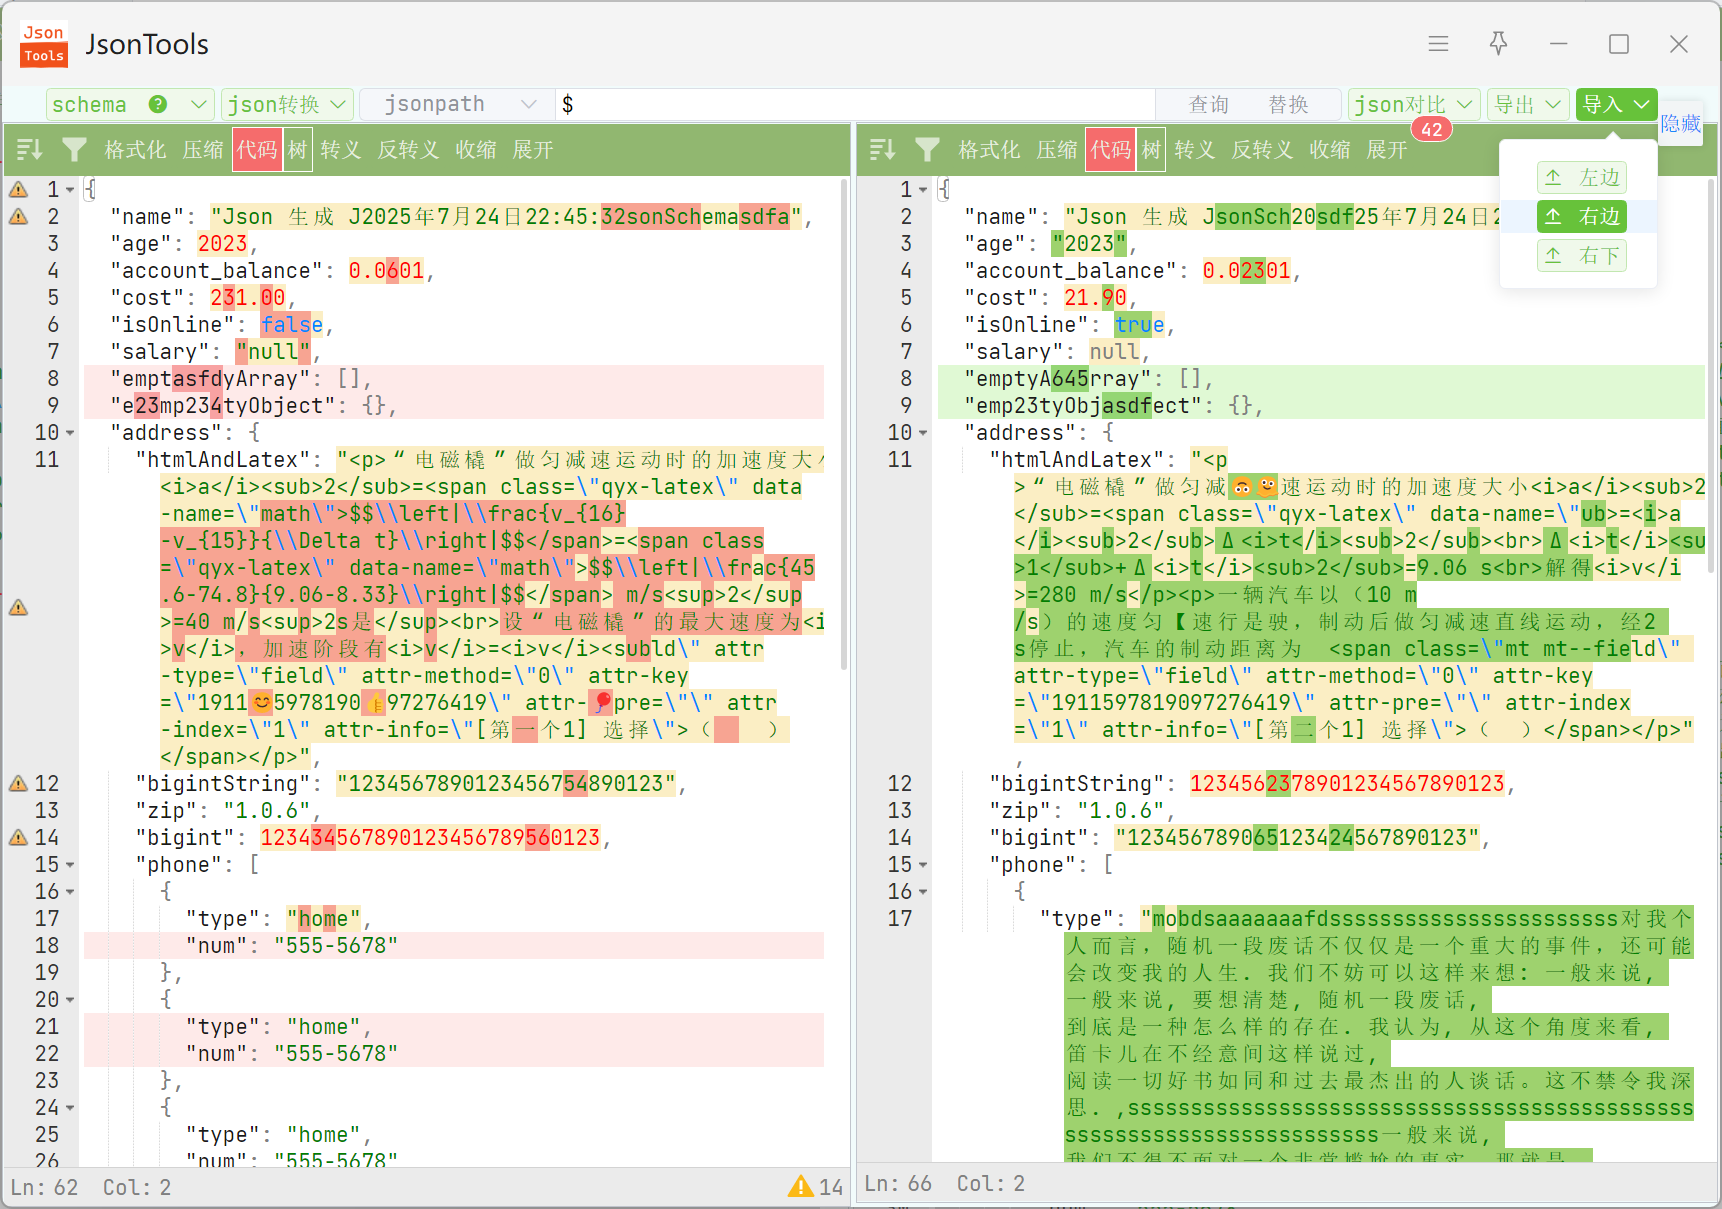This screenshot has height=1209, width=1722.
Task: Pin the window with the pin icon
Action: tap(1498, 43)
